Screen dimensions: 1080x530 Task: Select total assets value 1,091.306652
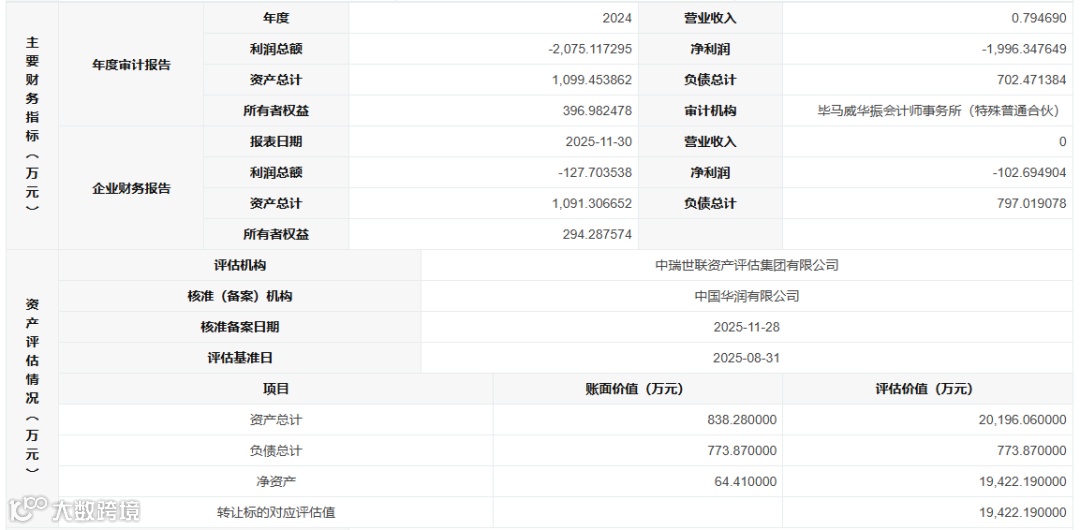coord(592,204)
